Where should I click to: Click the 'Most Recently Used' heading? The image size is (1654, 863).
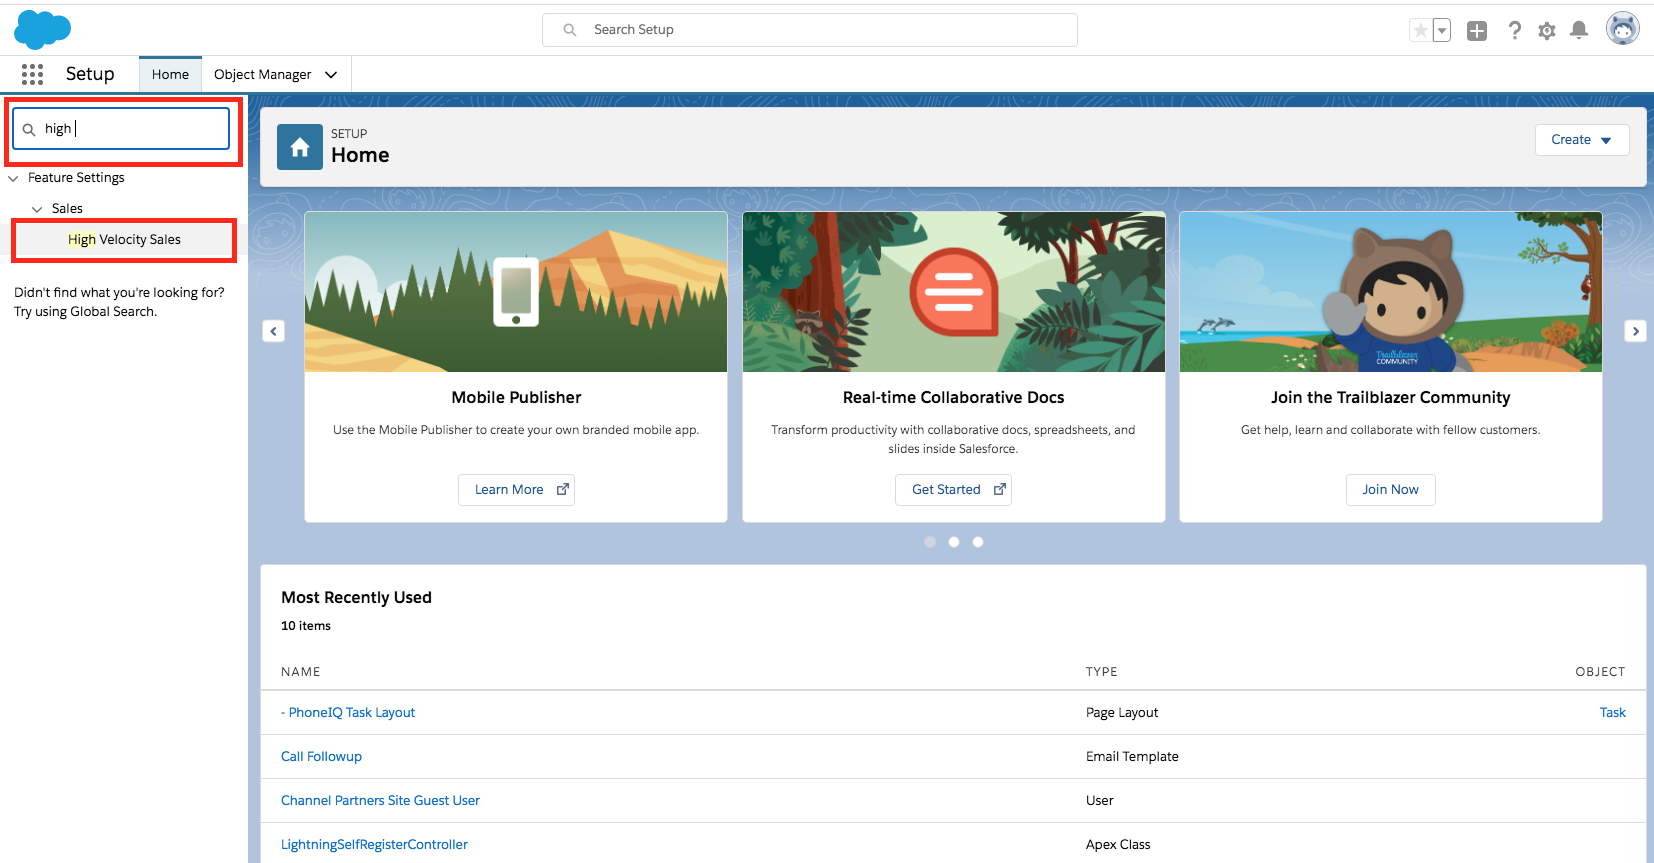[x=356, y=597]
